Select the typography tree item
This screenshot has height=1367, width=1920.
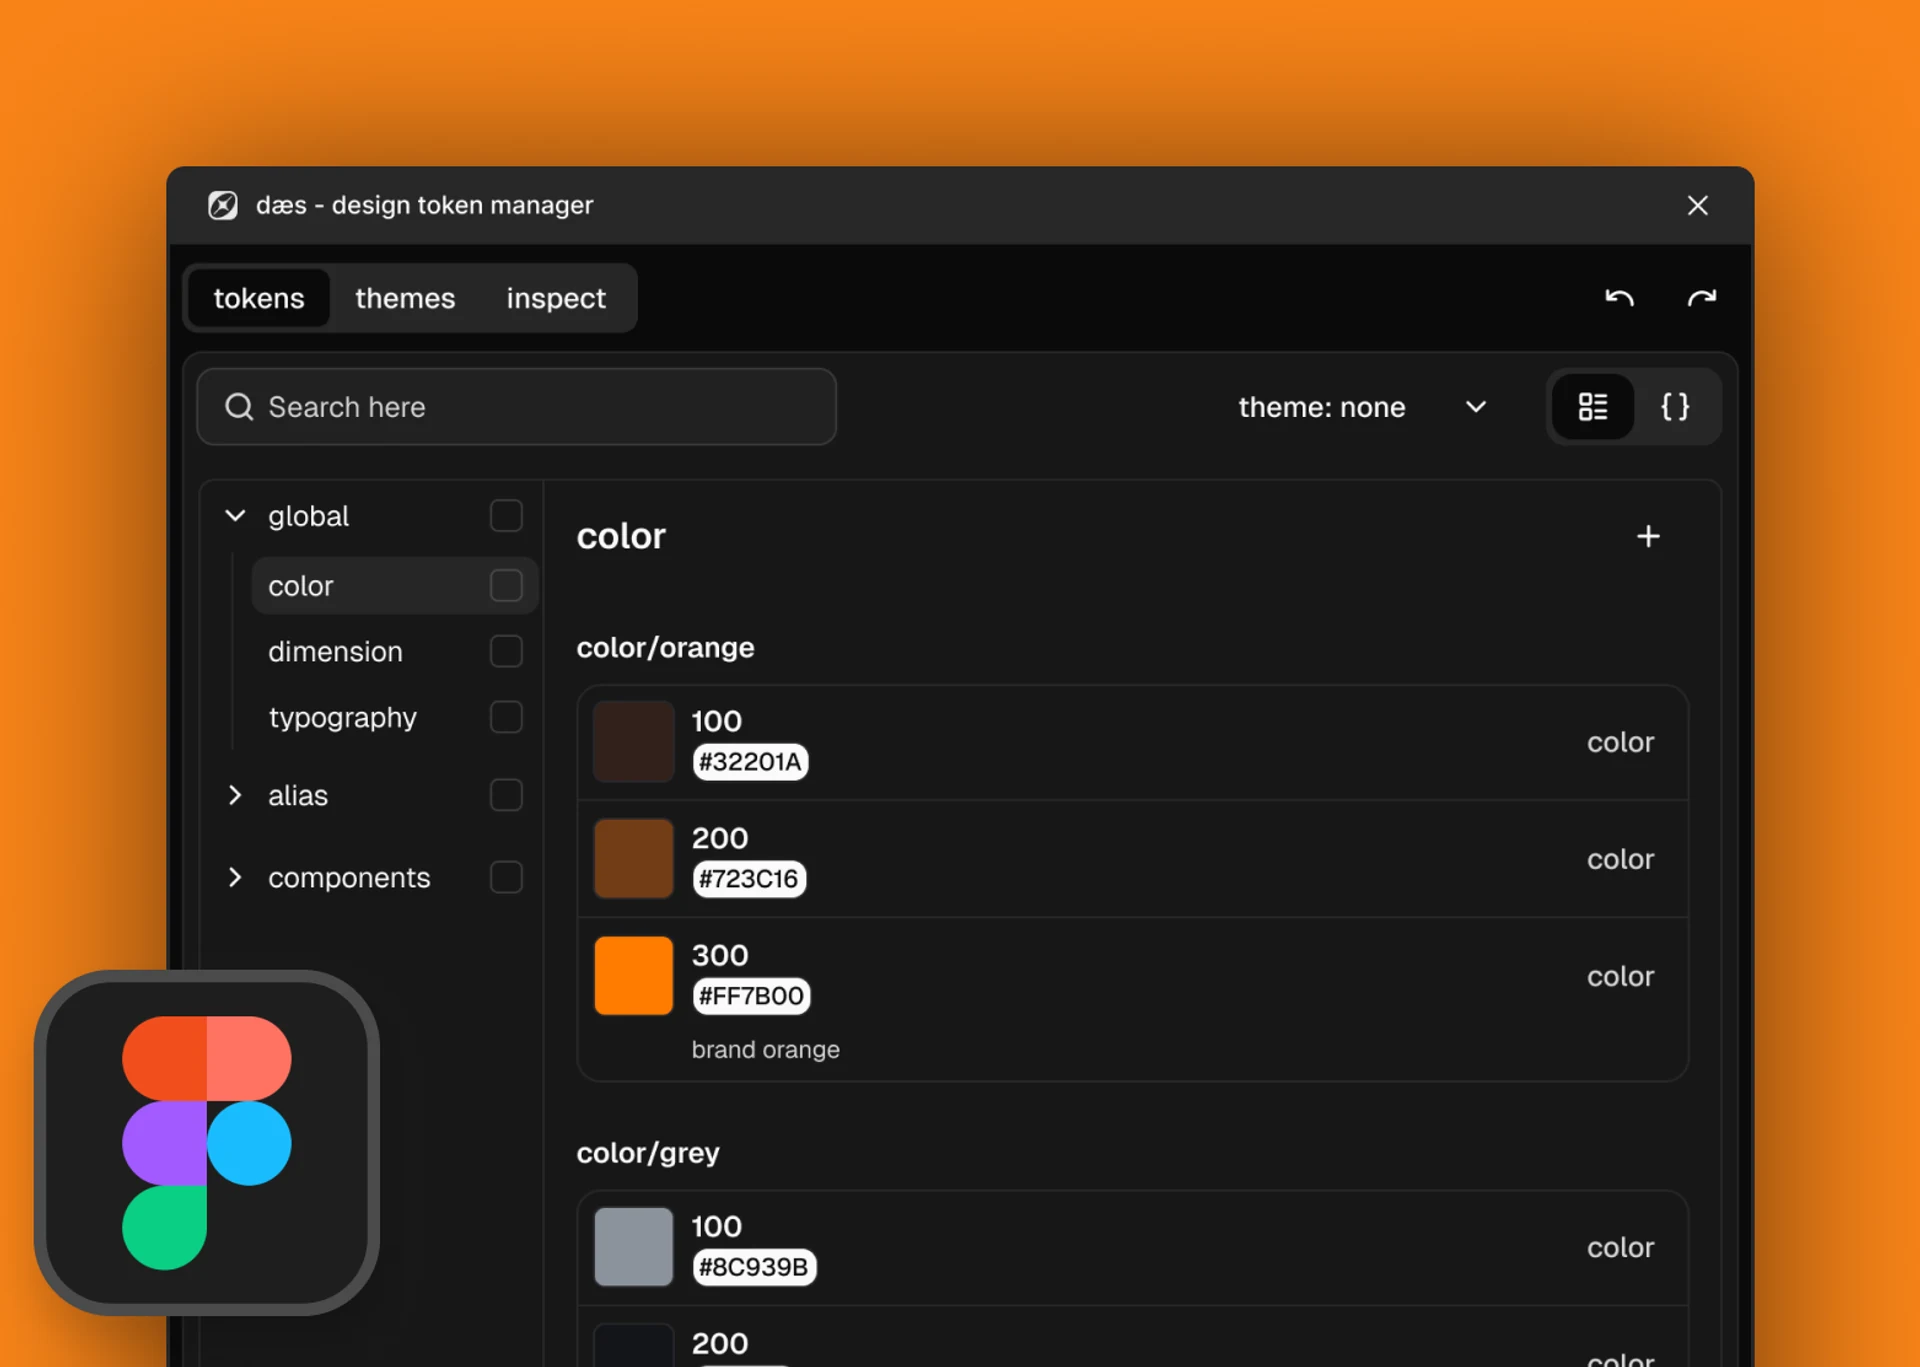342,718
